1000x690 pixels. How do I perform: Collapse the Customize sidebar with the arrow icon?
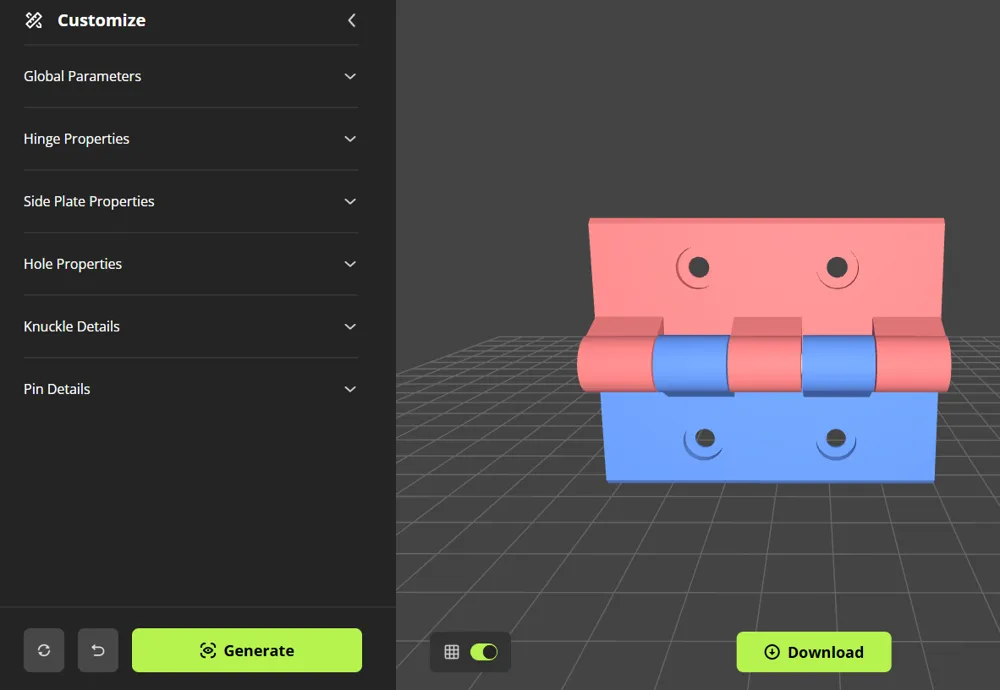click(351, 19)
